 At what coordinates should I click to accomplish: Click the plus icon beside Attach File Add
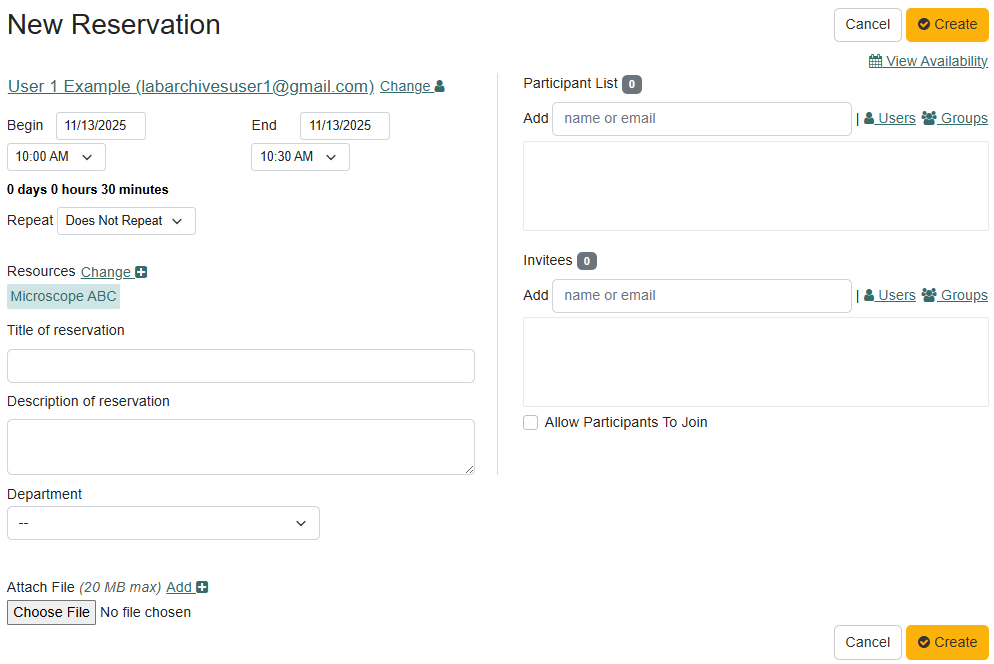[202, 588]
